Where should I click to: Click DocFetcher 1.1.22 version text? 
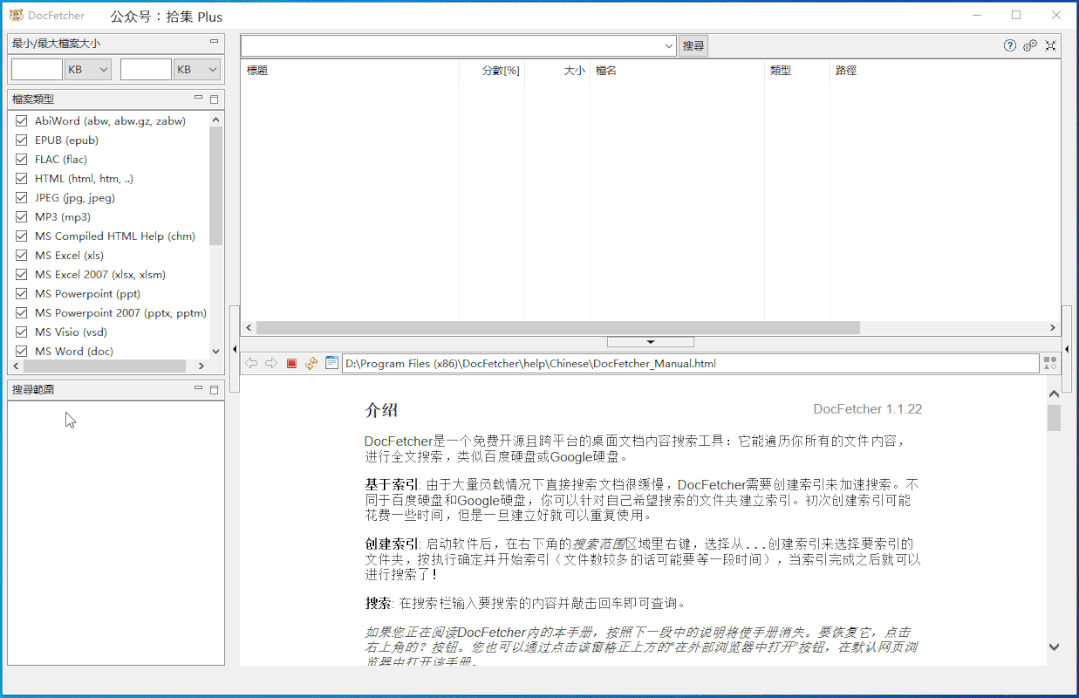point(867,409)
